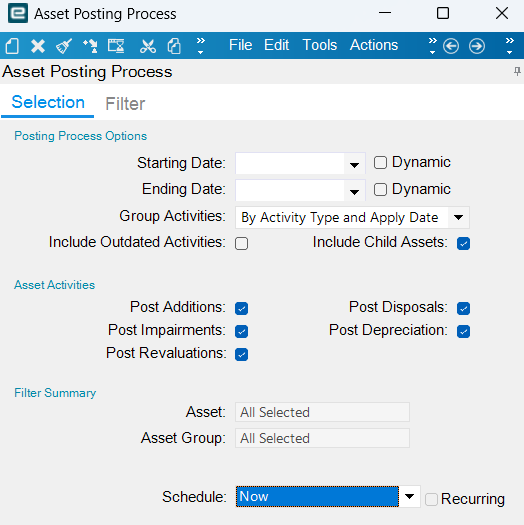This screenshot has height=525, width=524.
Task: Click the forward navigation arrow icon
Action: [x=477, y=46]
